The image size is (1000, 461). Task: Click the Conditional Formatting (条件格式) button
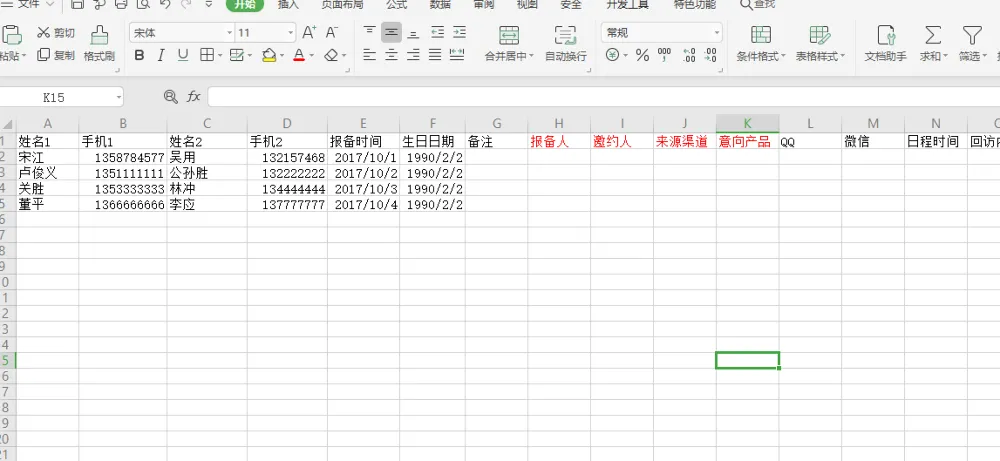pyautogui.click(x=761, y=44)
